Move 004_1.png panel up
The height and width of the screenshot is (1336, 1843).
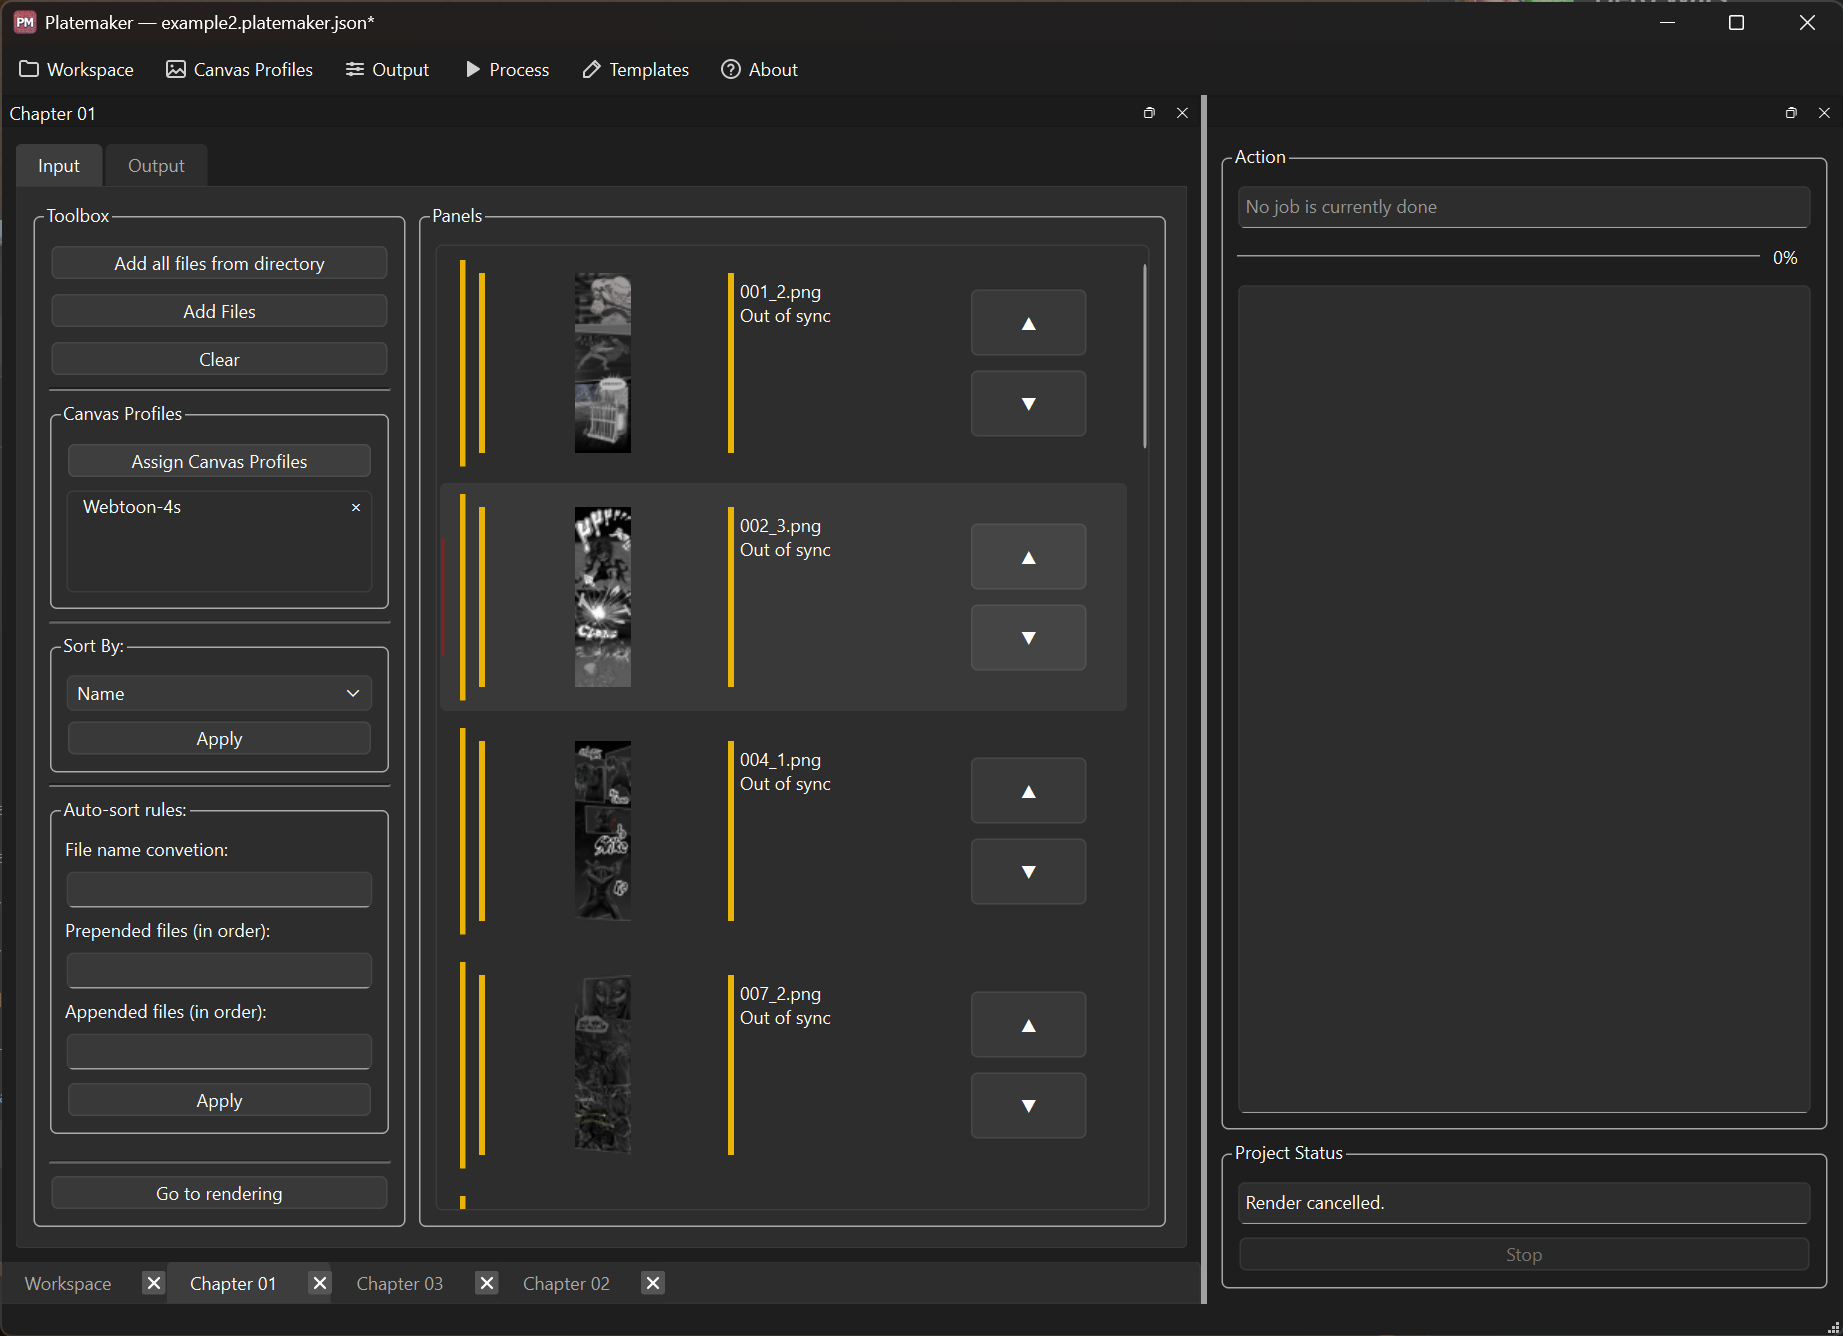click(1028, 791)
